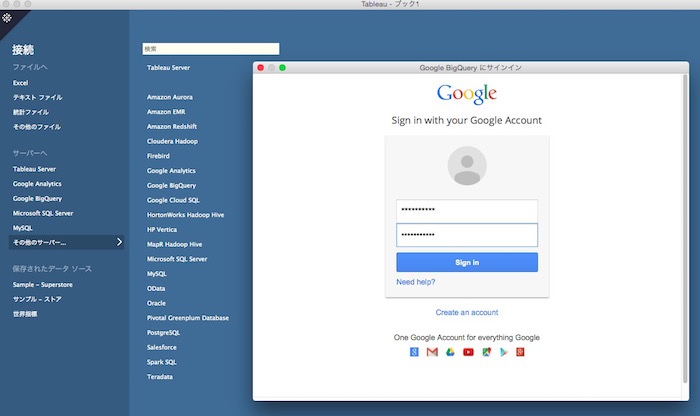Viewport: 700px width, 416px height.
Task: Close the Google BigQuery sign-in dialog
Action: click(261, 68)
